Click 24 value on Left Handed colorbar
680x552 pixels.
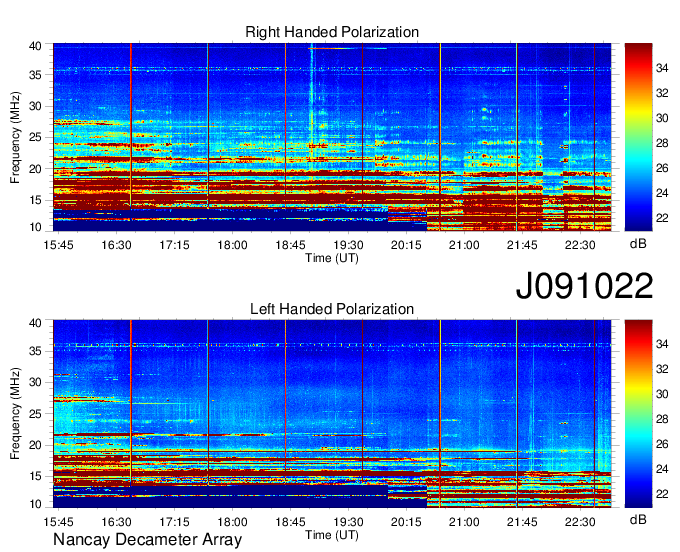point(662,469)
